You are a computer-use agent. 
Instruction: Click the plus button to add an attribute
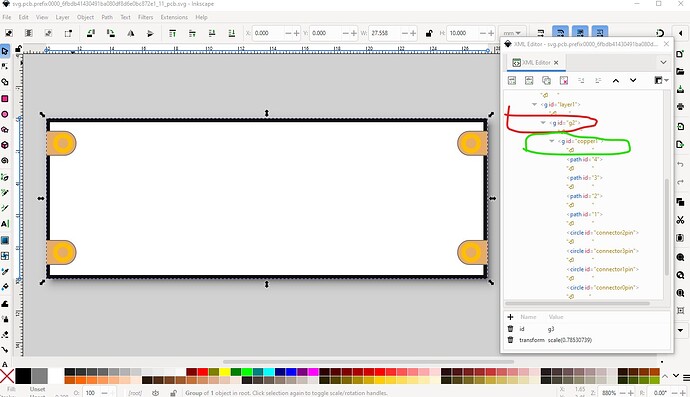click(x=510, y=317)
